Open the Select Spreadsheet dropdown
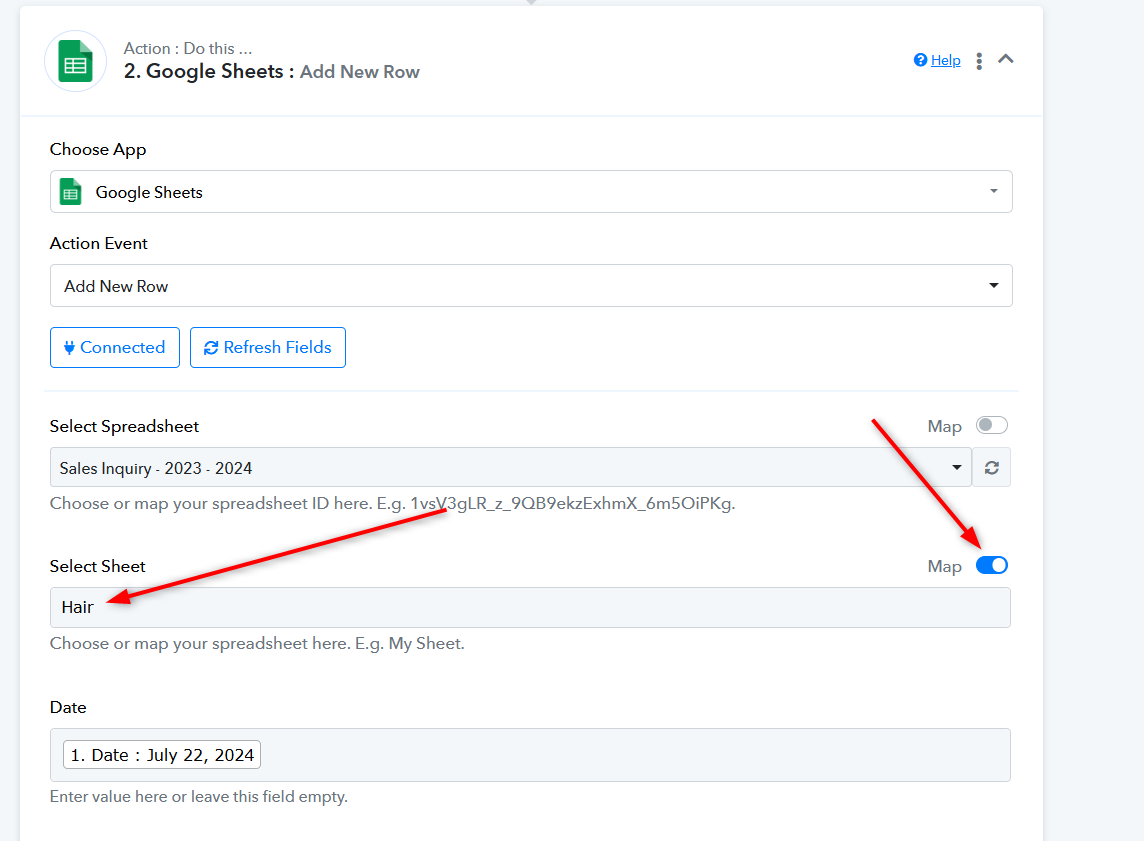 click(x=510, y=468)
